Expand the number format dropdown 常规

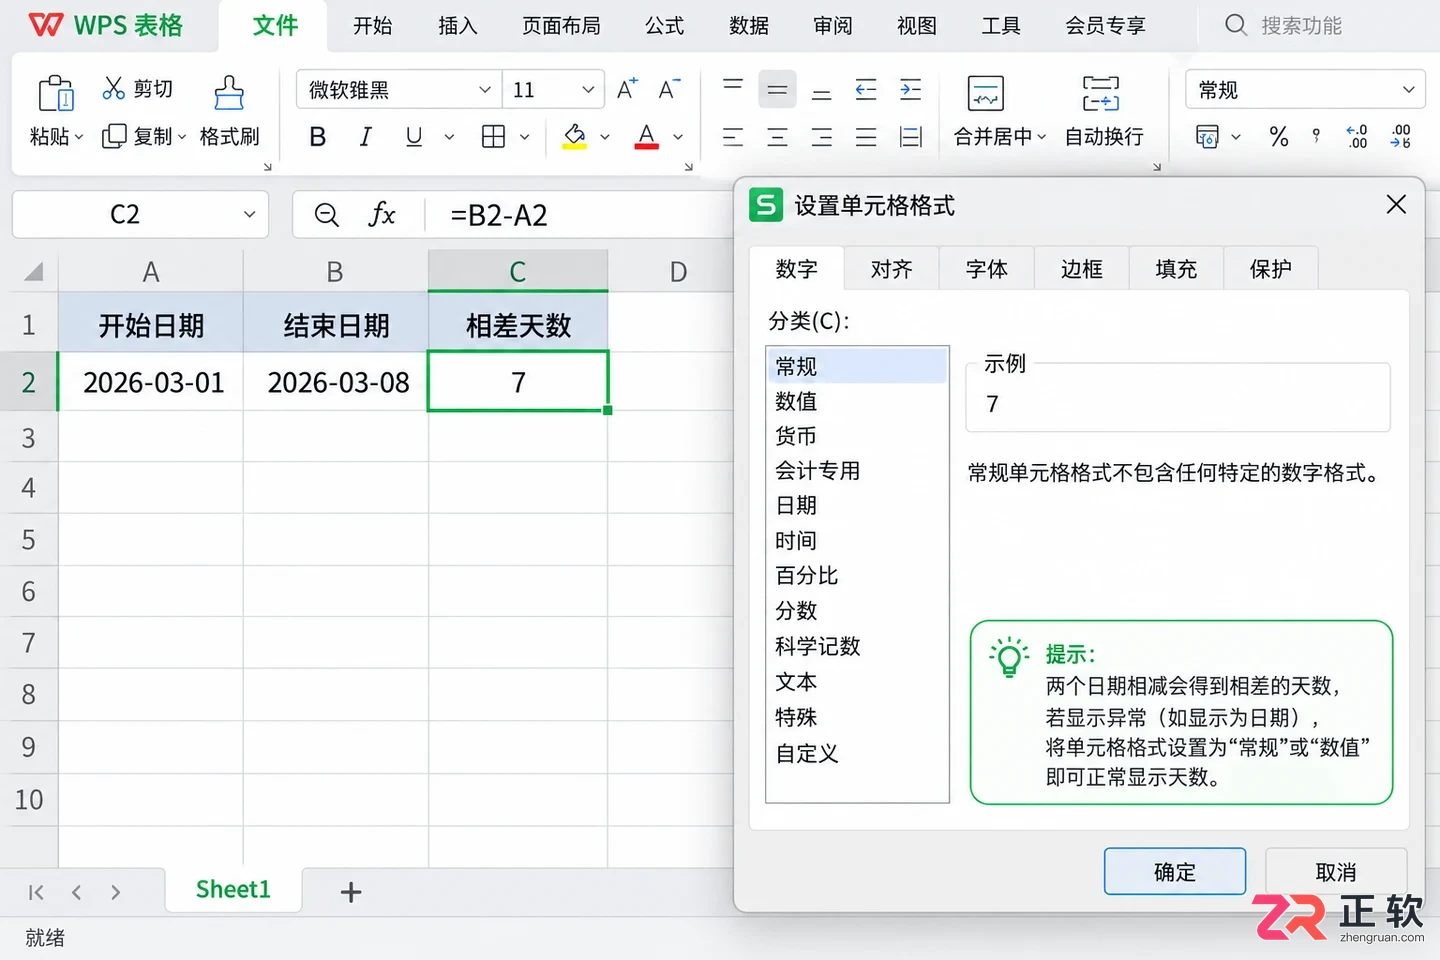point(1409,90)
